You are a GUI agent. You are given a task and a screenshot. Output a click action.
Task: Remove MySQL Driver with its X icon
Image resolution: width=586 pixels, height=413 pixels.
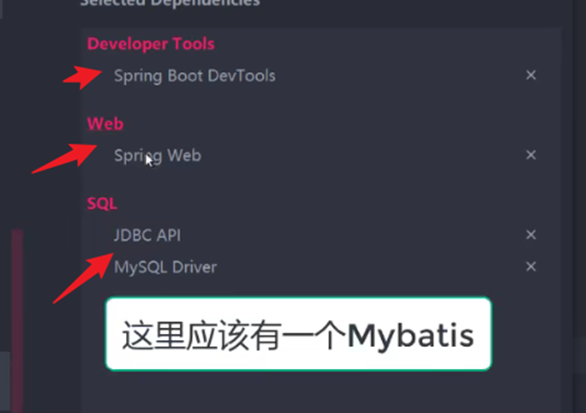(531, 266)
